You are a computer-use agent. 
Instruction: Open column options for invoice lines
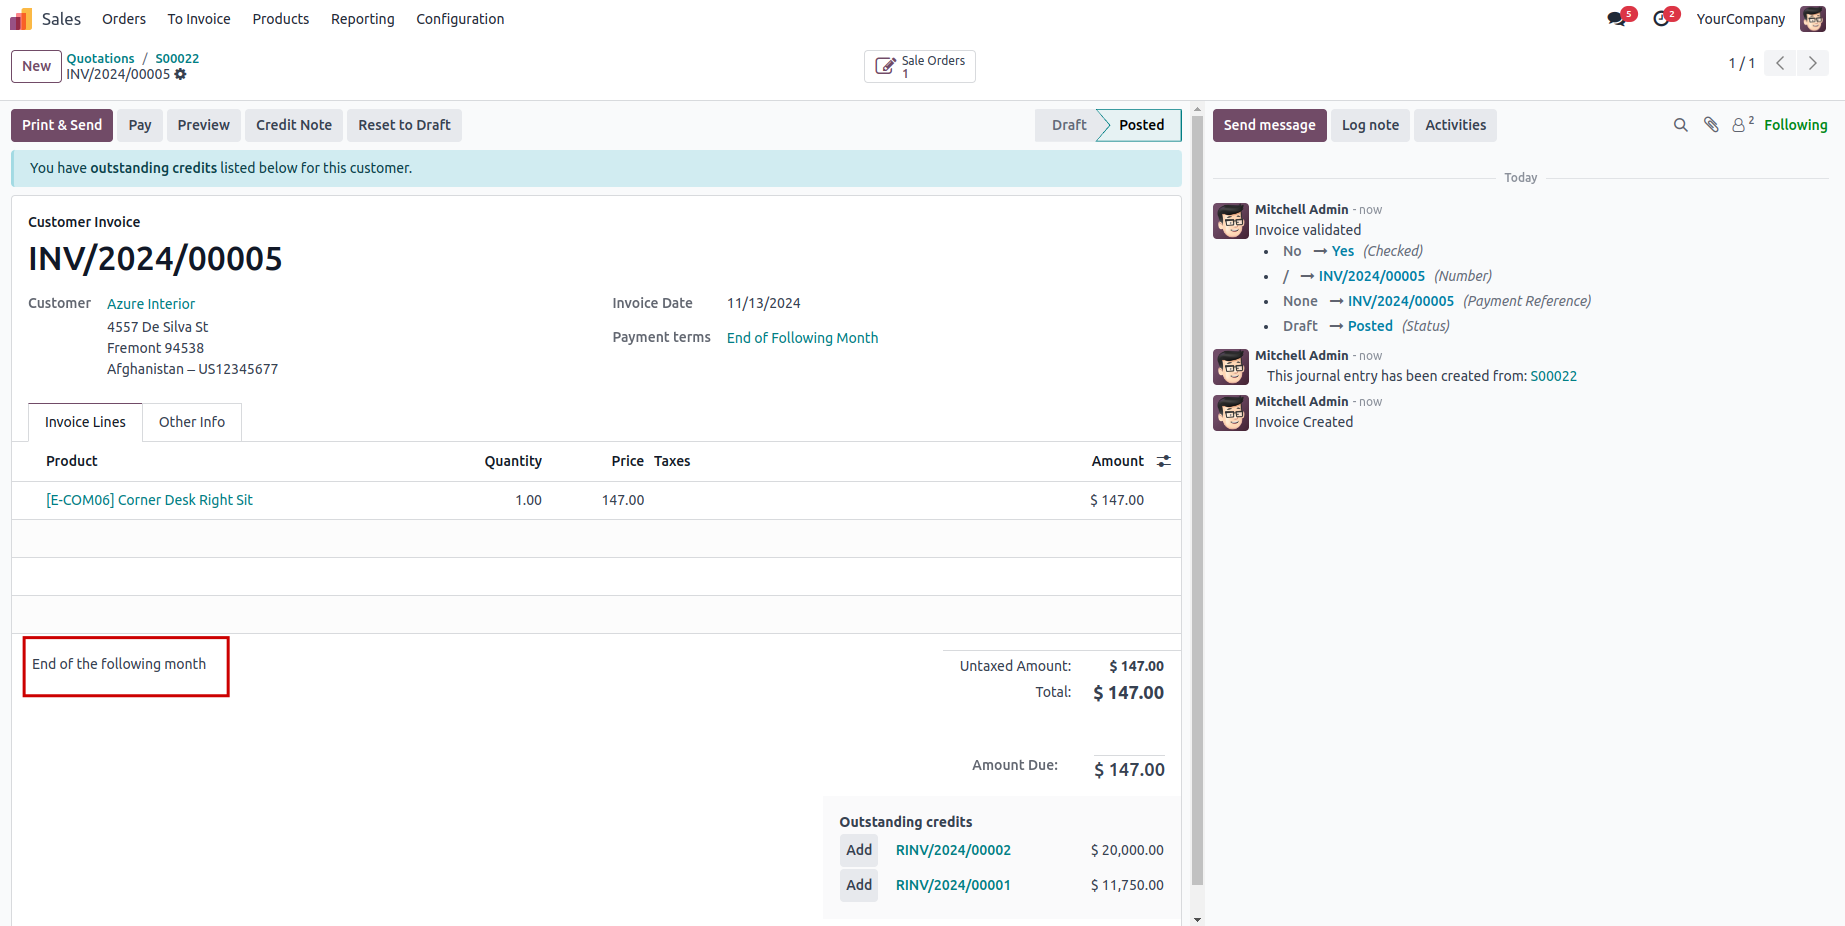click(x=1164, y=461)
